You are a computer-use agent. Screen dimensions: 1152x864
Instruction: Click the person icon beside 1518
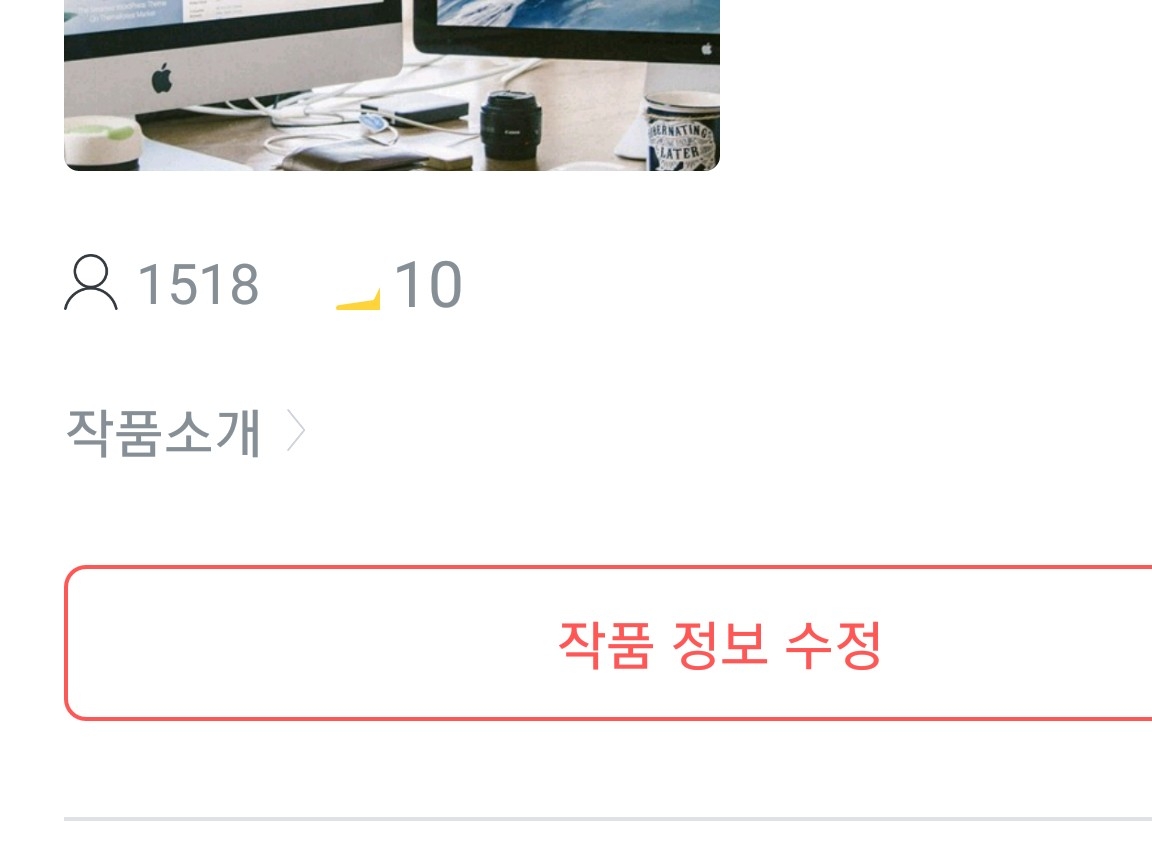91,282
